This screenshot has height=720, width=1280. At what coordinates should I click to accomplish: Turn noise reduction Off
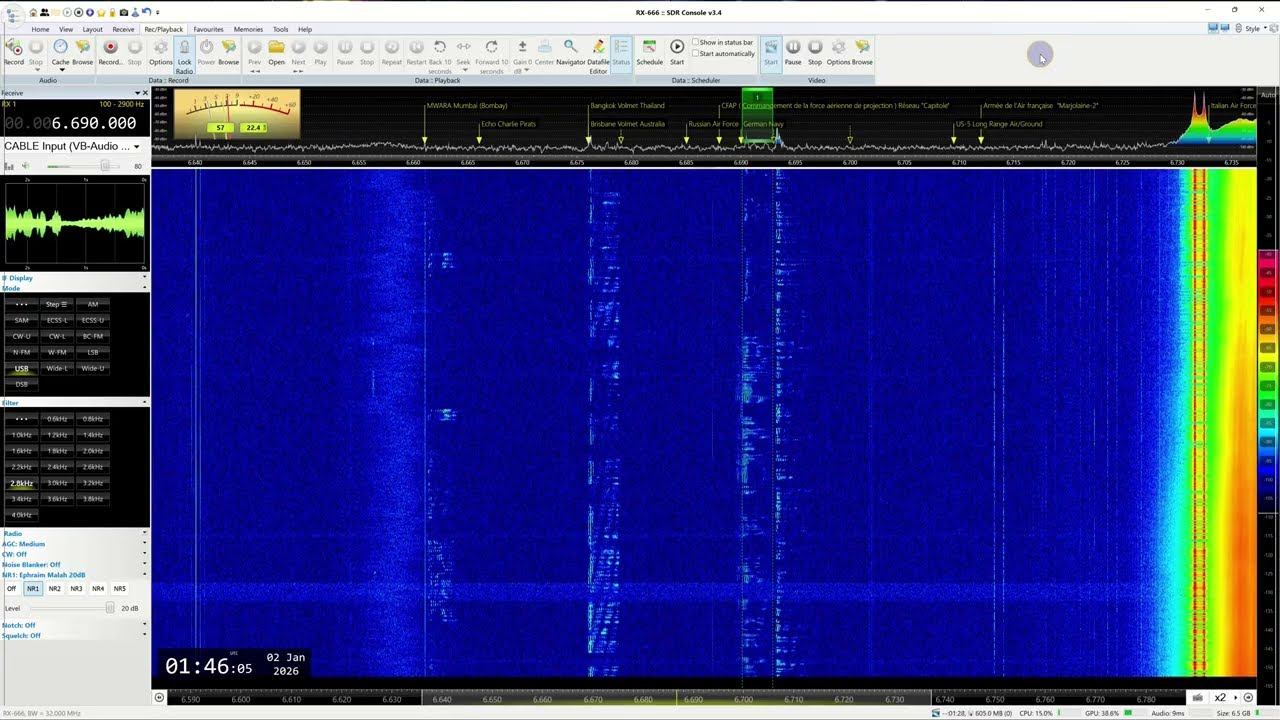(x=12, y=589)
